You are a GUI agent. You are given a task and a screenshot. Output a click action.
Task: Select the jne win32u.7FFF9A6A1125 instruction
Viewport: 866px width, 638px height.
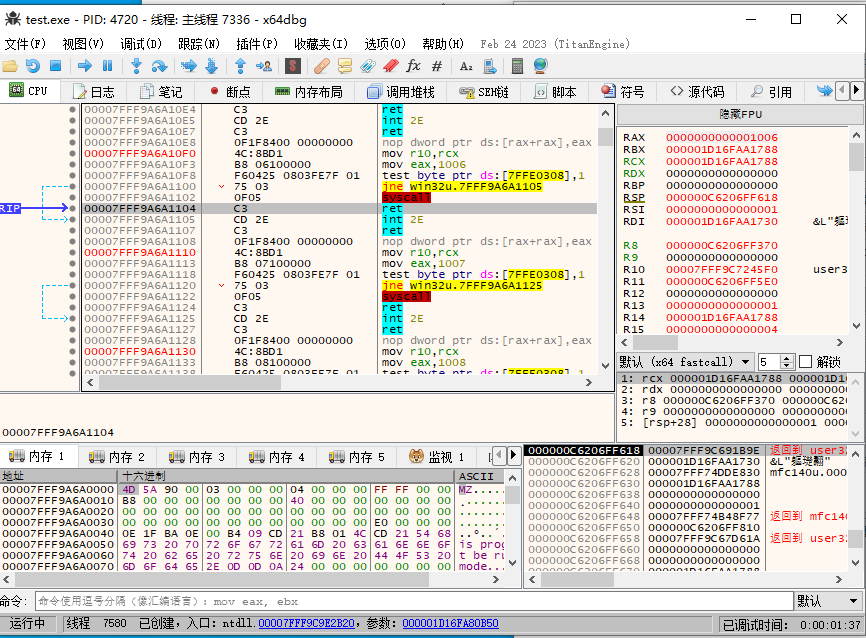(462, 285)
